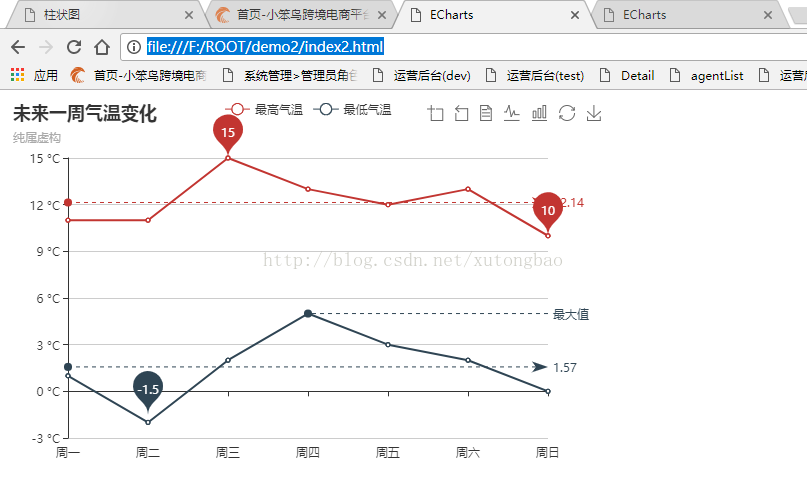
Task: Switch chart to line type icon
Action: 512,113
